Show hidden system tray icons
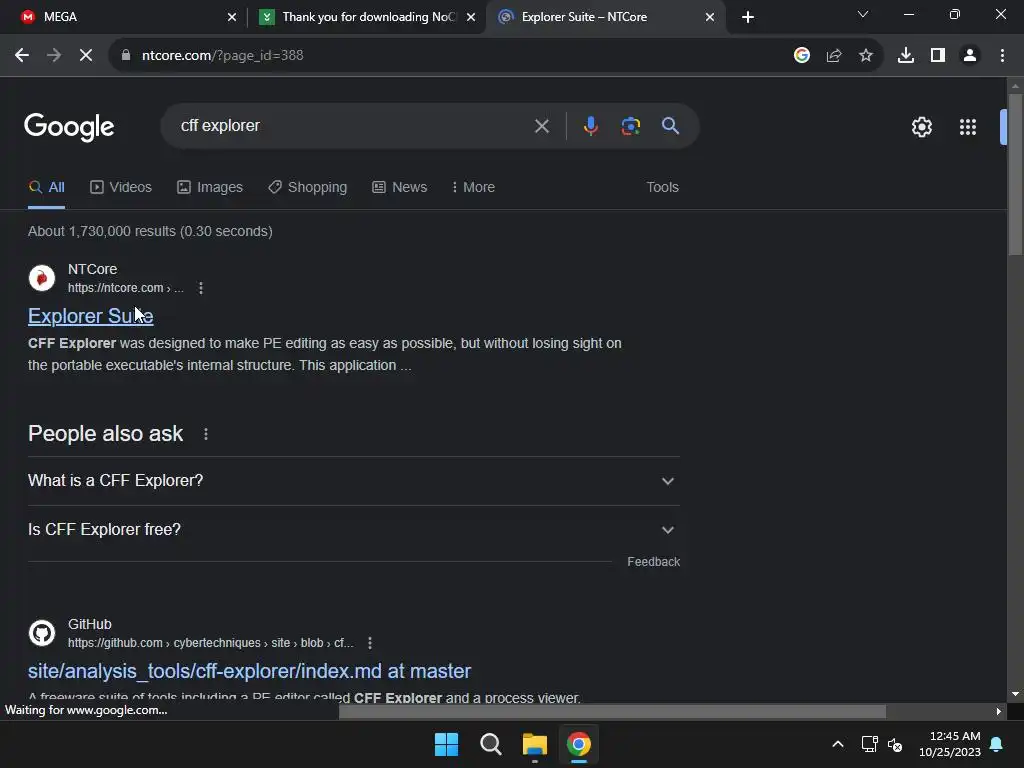Image resolution: width=1024 pixels, height=768 pixels. pos(838,744)
